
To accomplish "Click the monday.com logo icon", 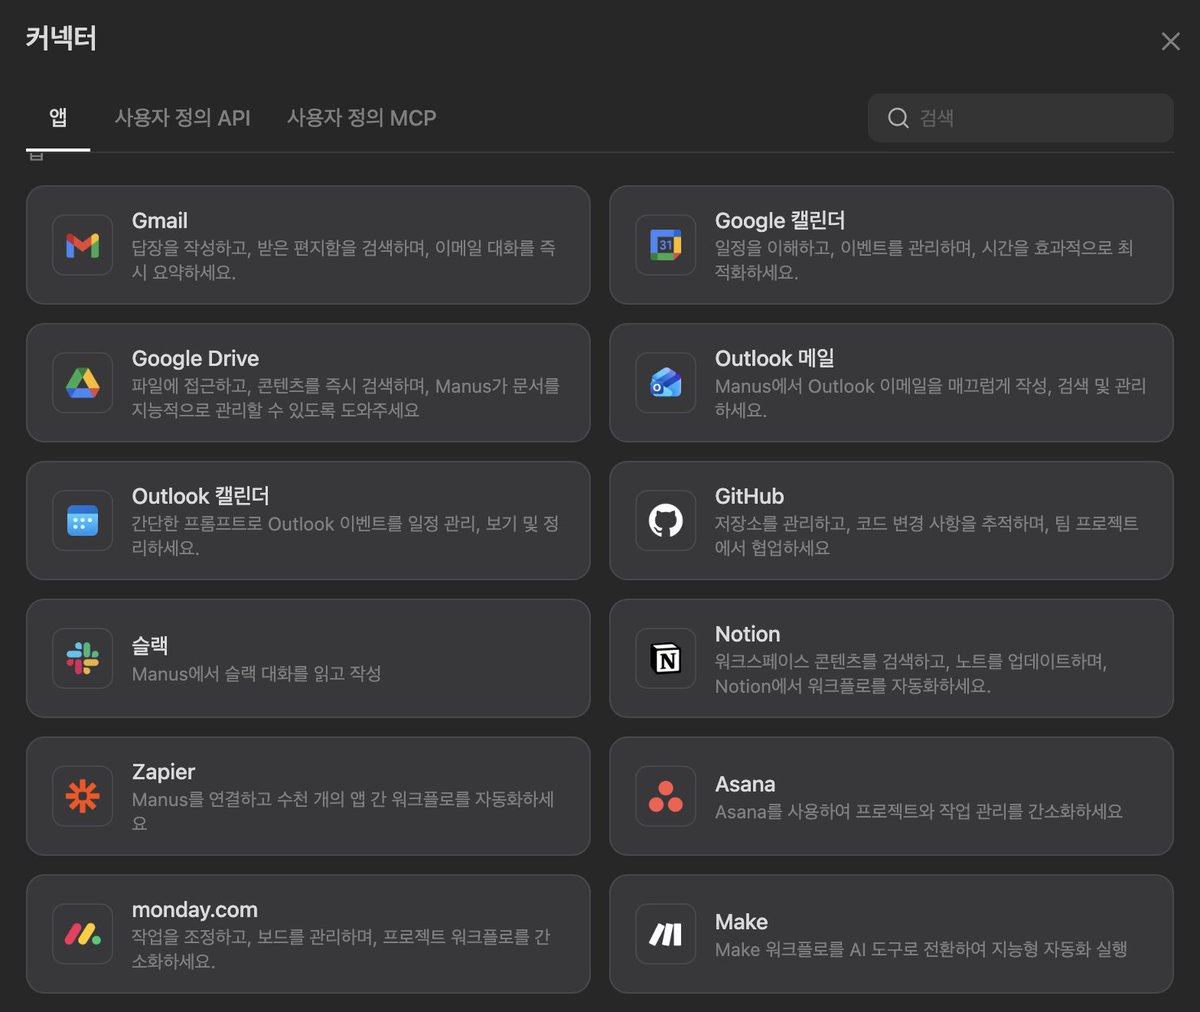I will coord(82,935).
